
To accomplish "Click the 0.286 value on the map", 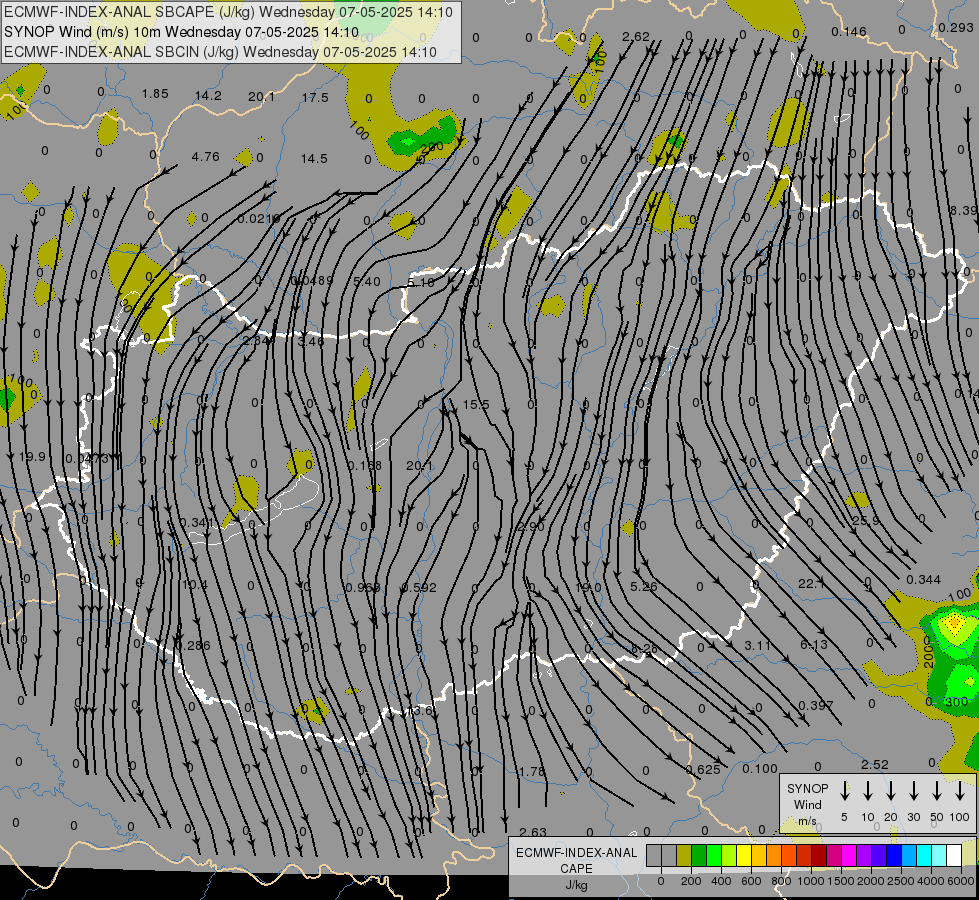I will pos(193,645).
